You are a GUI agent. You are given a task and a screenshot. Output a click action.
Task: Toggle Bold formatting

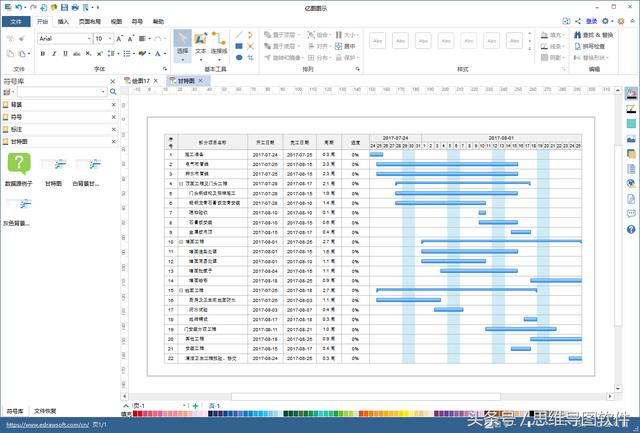click(x=42, y=53)
